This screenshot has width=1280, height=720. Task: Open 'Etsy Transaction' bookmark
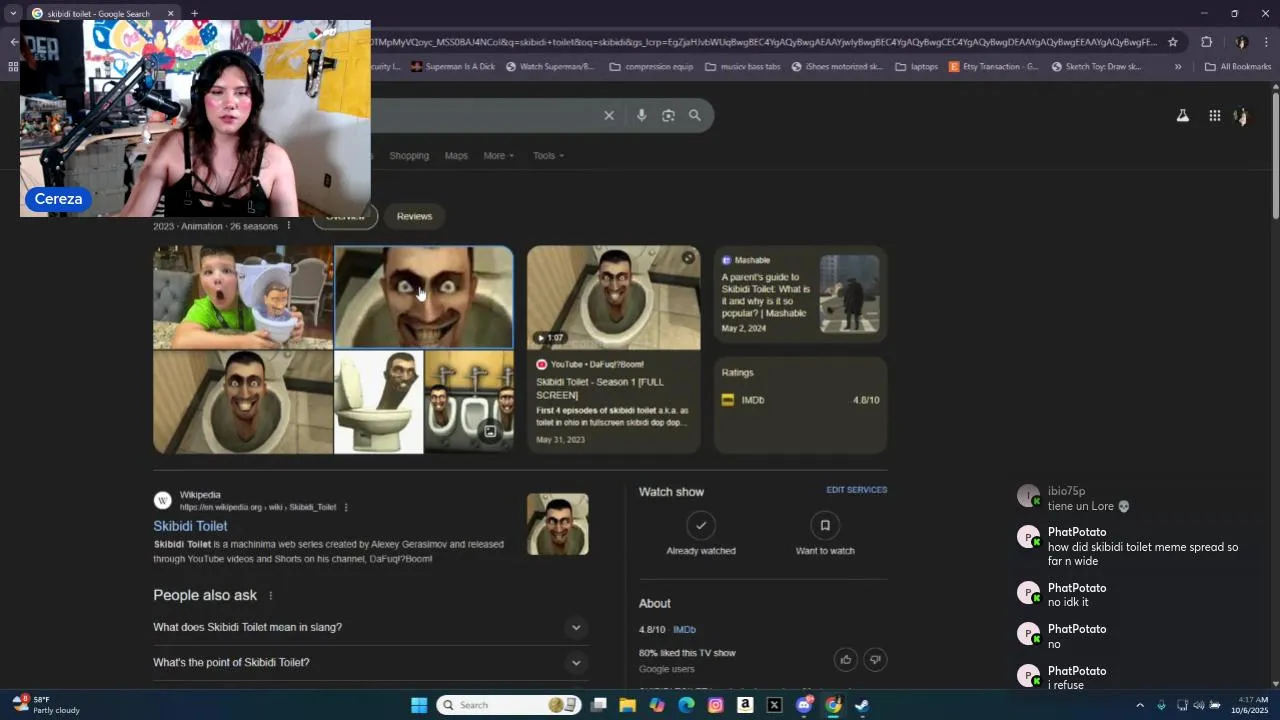click(x=994, y=67)
